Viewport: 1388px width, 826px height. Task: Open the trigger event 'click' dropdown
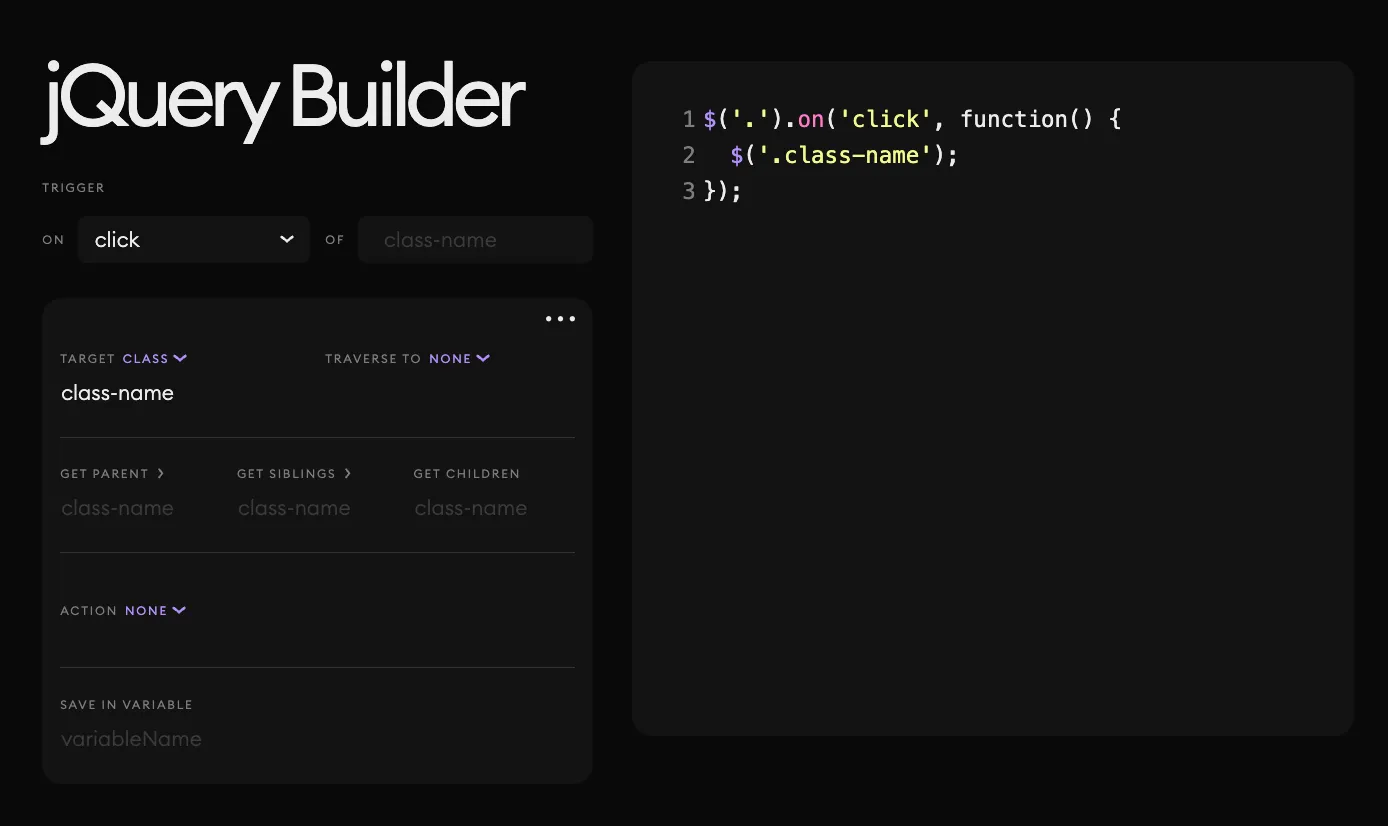194,240
